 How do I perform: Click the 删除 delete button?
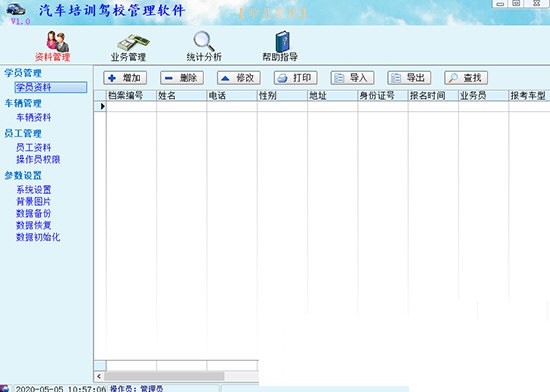click(182, 78)
